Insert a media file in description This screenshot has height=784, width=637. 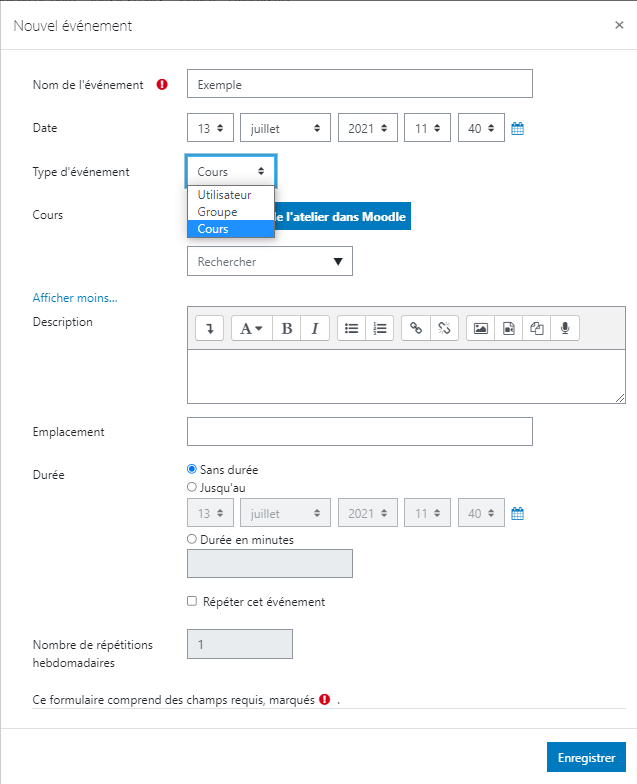click(508, 328)
